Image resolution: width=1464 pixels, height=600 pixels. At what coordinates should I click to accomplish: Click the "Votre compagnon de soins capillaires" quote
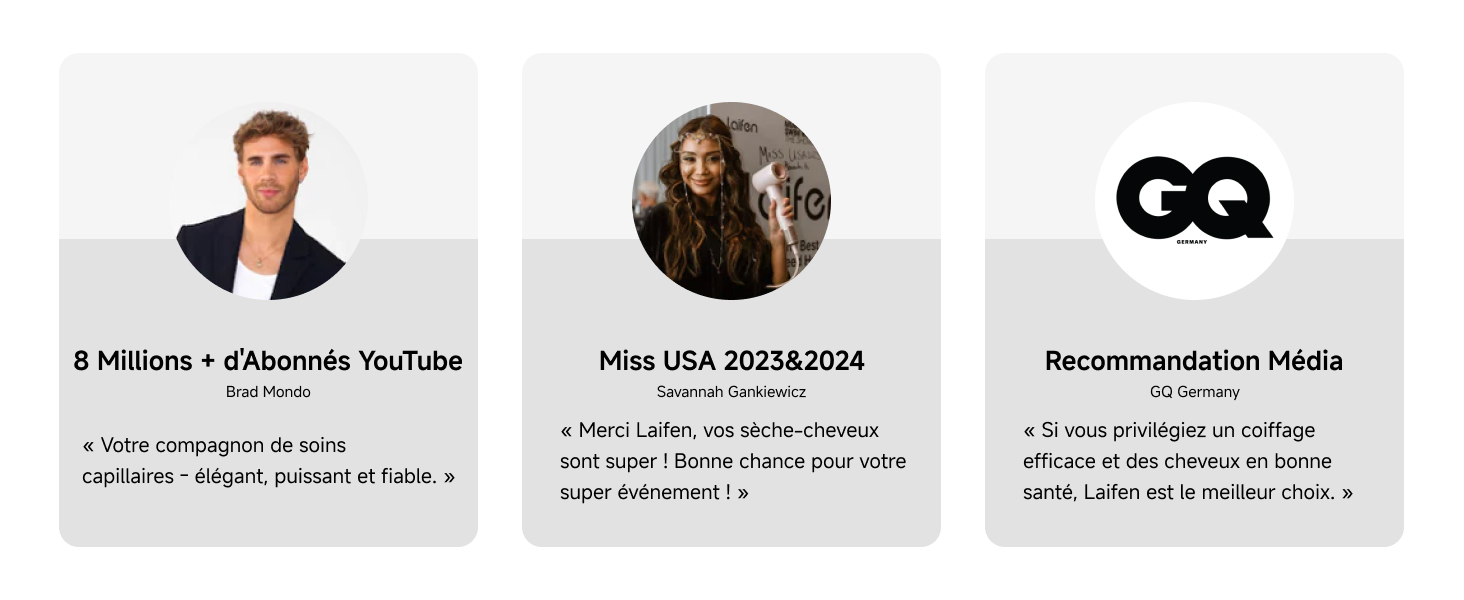click(268, 461)
